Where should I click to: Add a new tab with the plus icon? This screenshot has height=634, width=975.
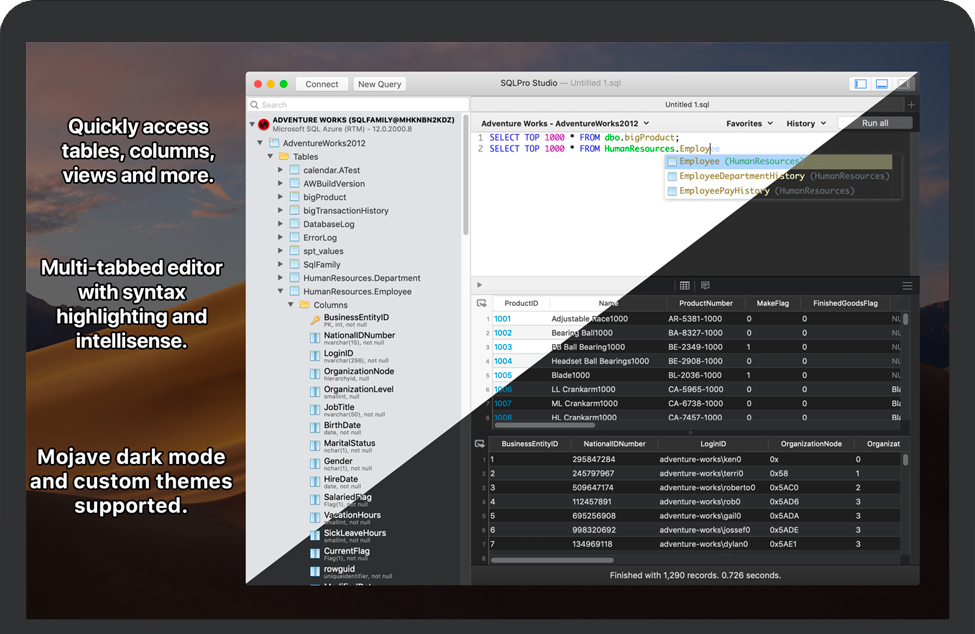910,104
